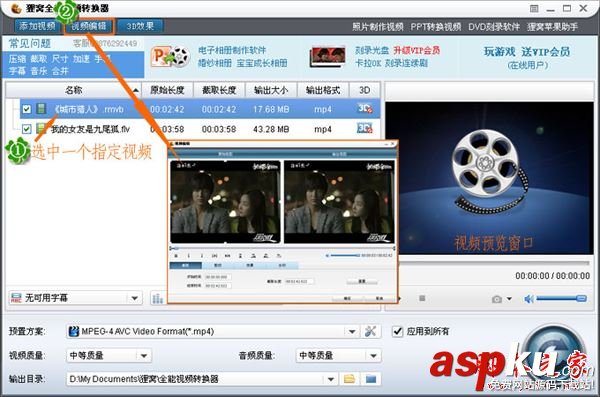Click the 截取长度 column header
The image size is (600, 397).
click(219, 90)
